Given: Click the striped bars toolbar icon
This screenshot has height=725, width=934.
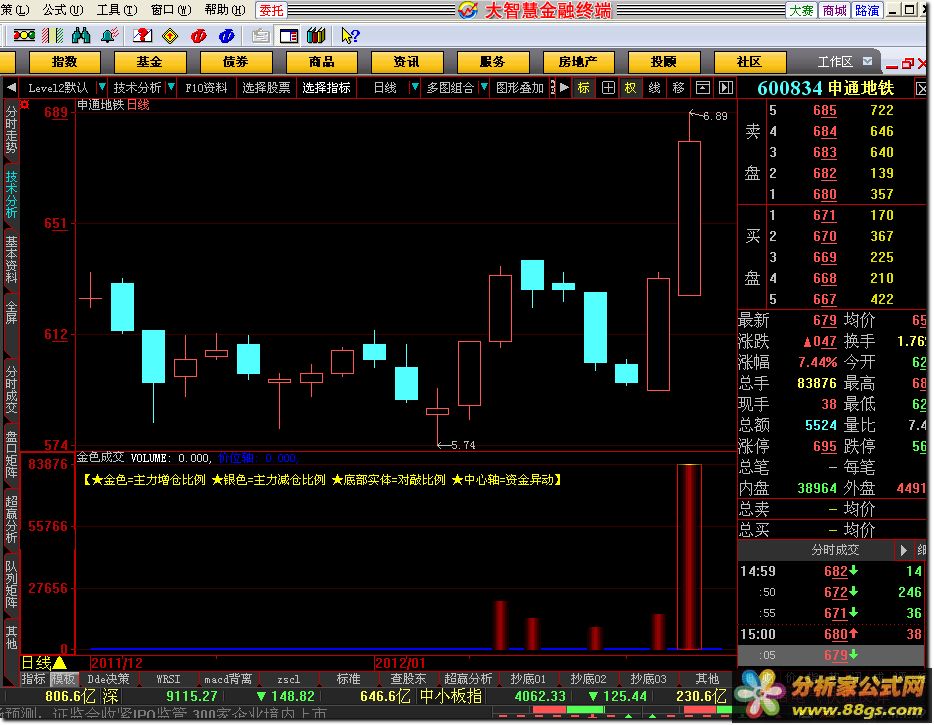Looking at the screenshot, I should coord(52,36).
